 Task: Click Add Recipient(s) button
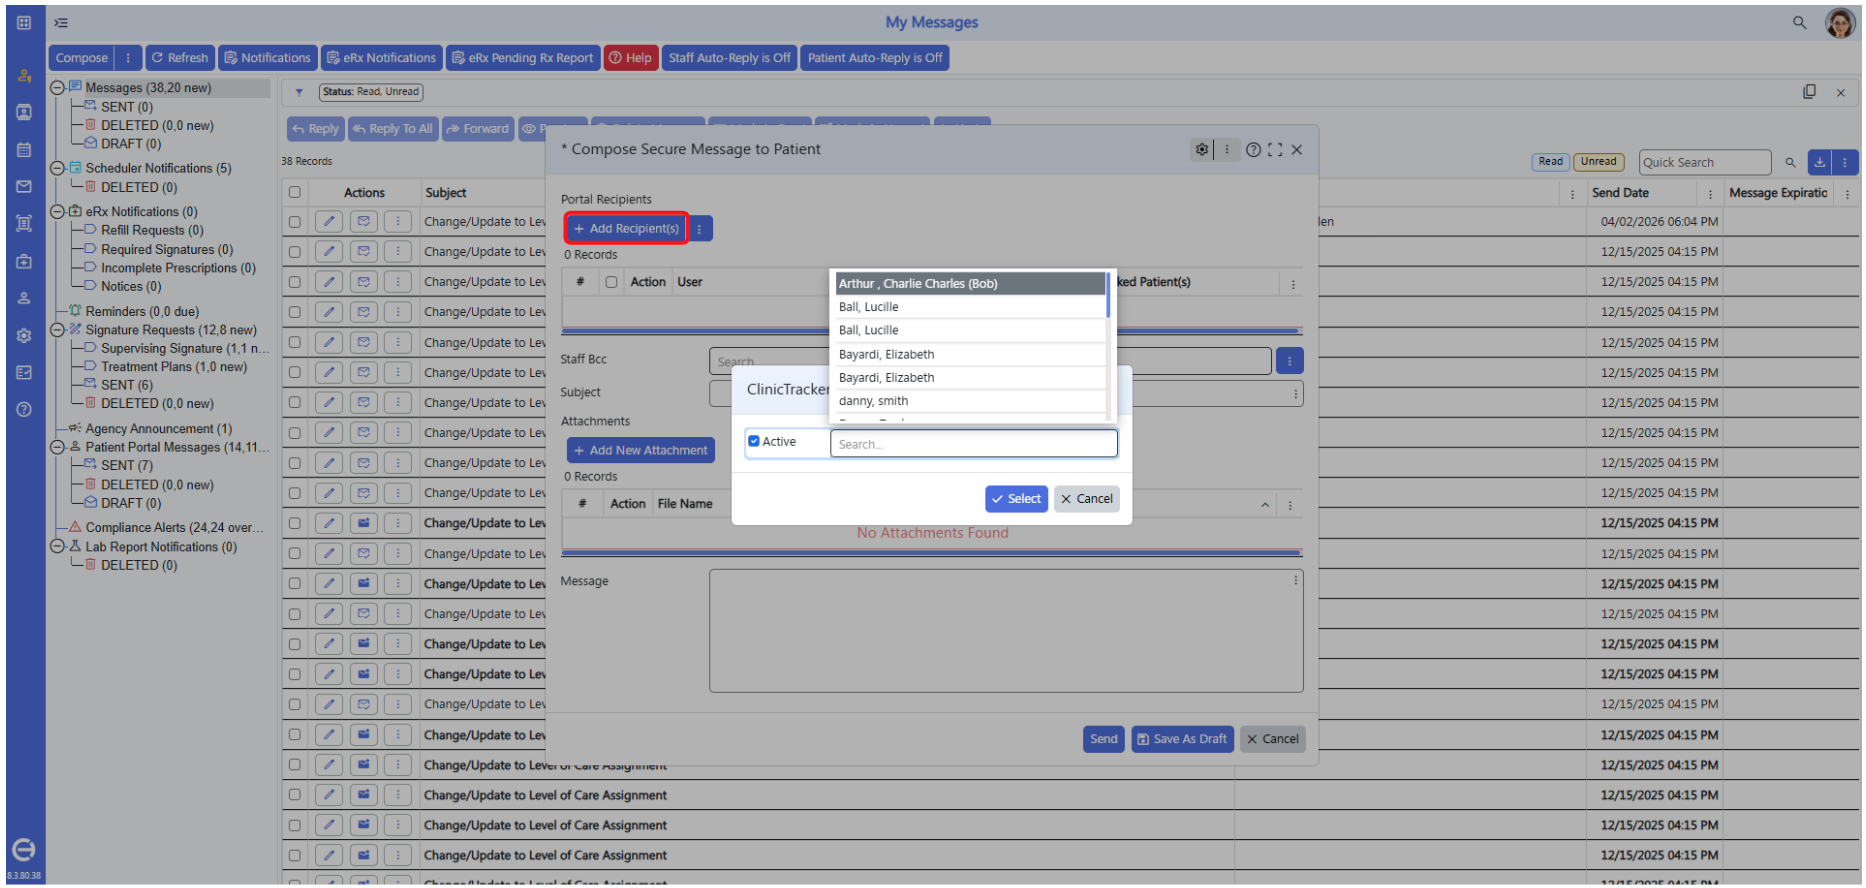[x=626, y=229]
